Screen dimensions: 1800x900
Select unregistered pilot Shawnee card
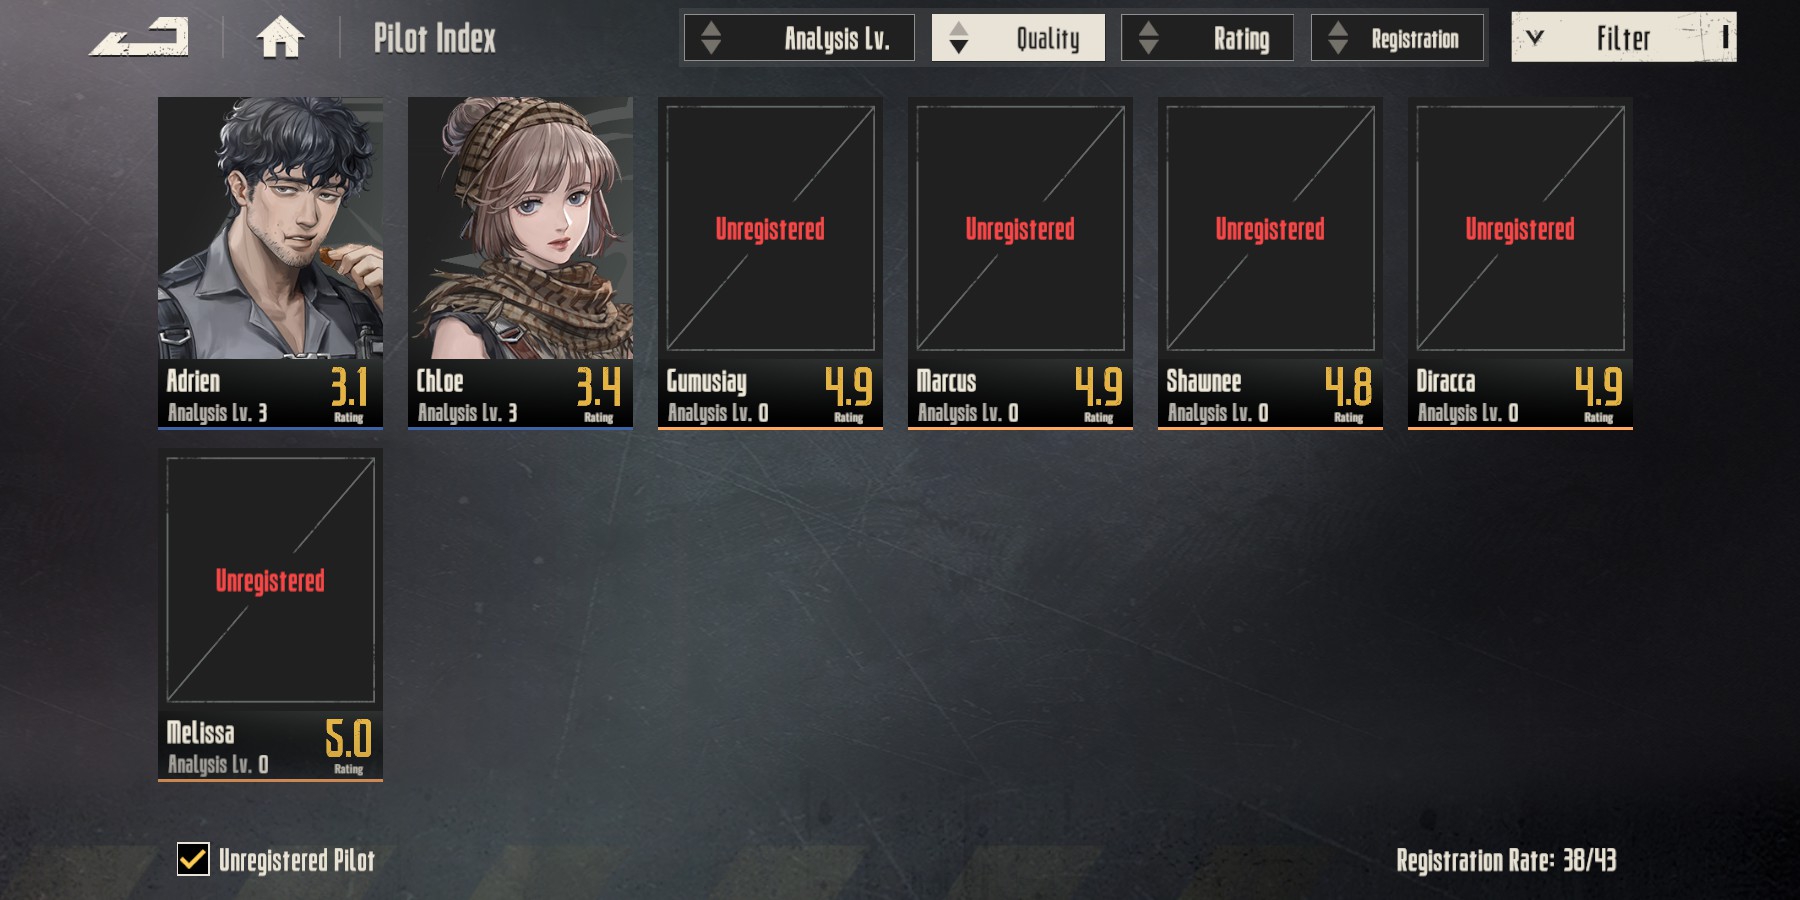(x=1270, y=263)
